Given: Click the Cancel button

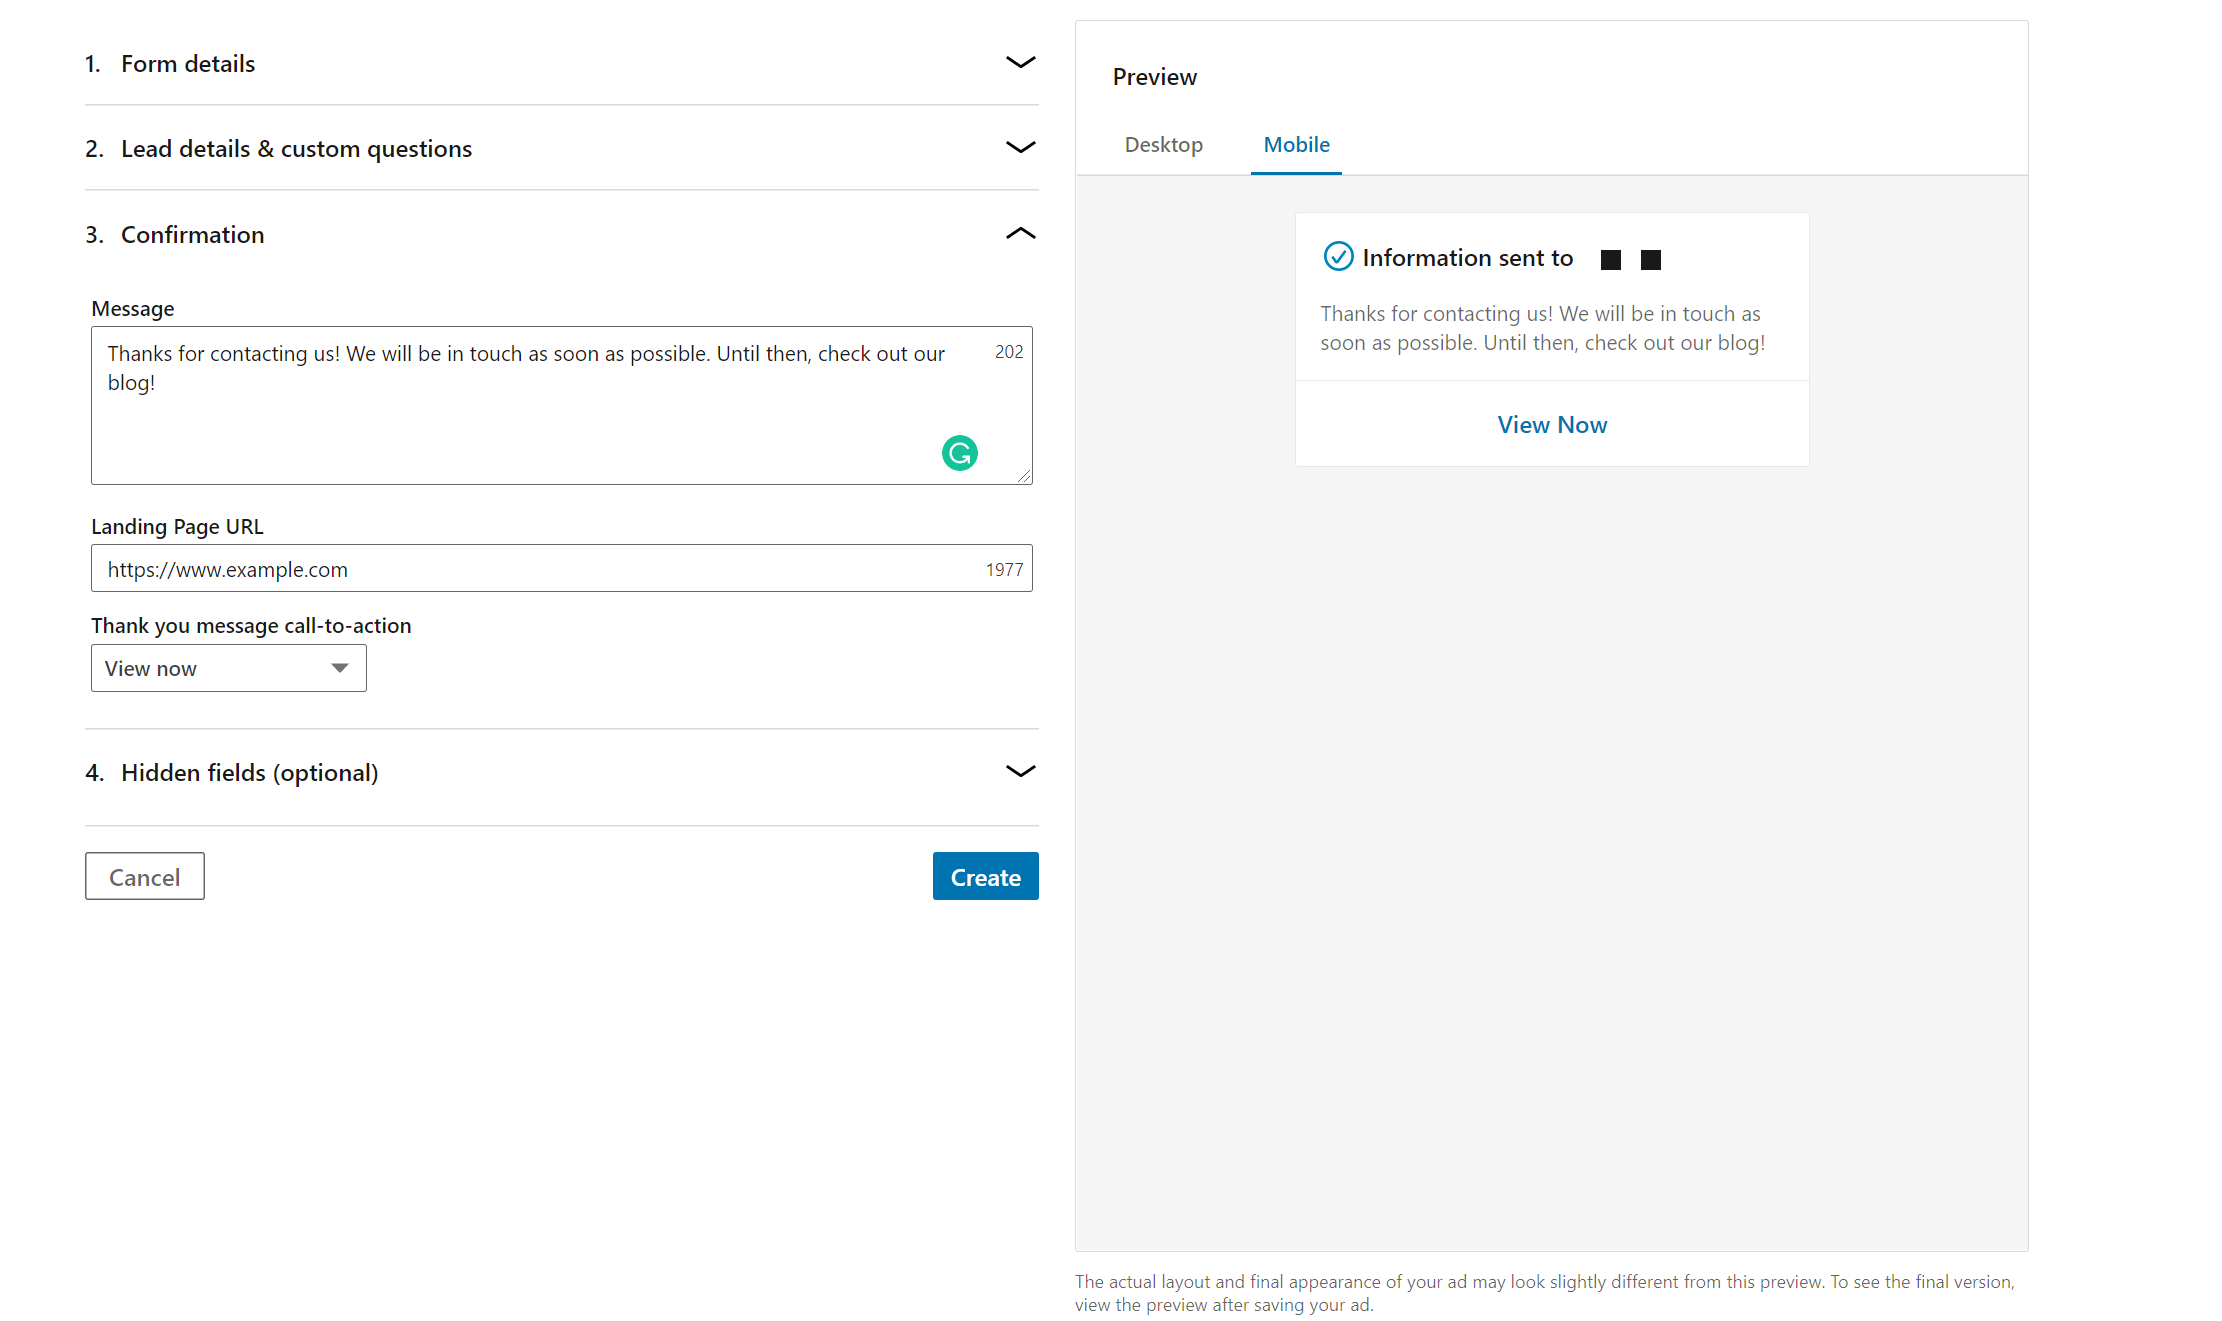Looking at the screenshot, I should click(x=145, y=877).
